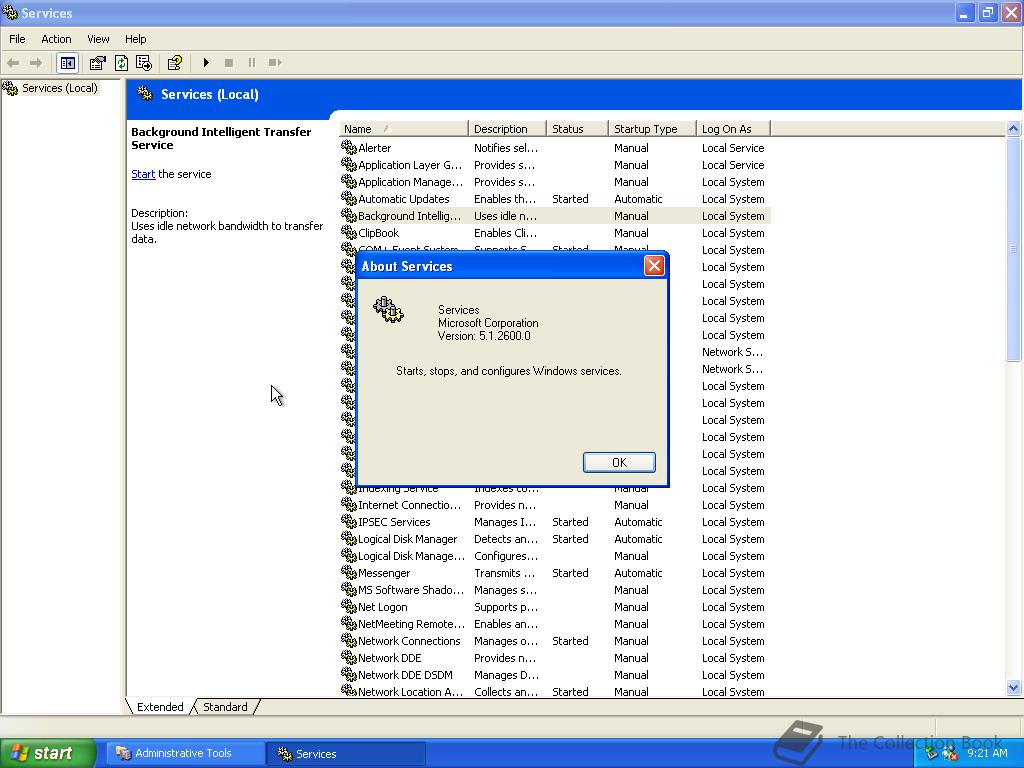
Task: Close the About Services dialog
Action: point(654,266)
